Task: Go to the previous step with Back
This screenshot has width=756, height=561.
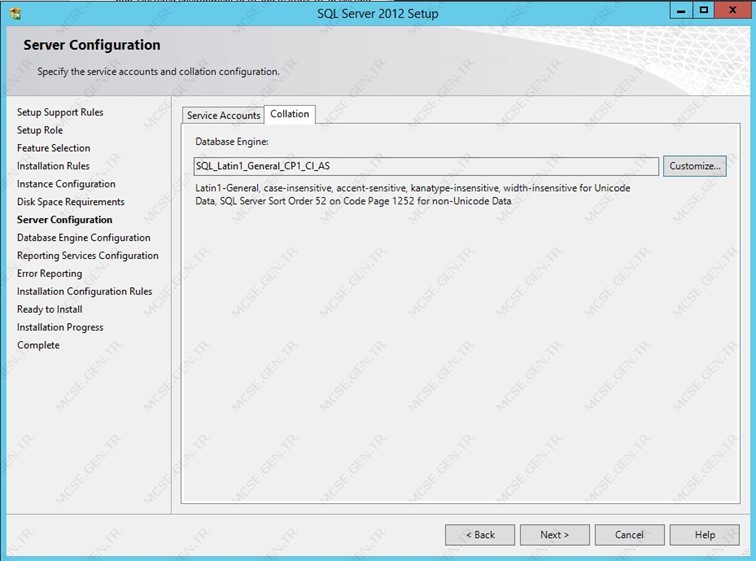Action: coord(480,535)
